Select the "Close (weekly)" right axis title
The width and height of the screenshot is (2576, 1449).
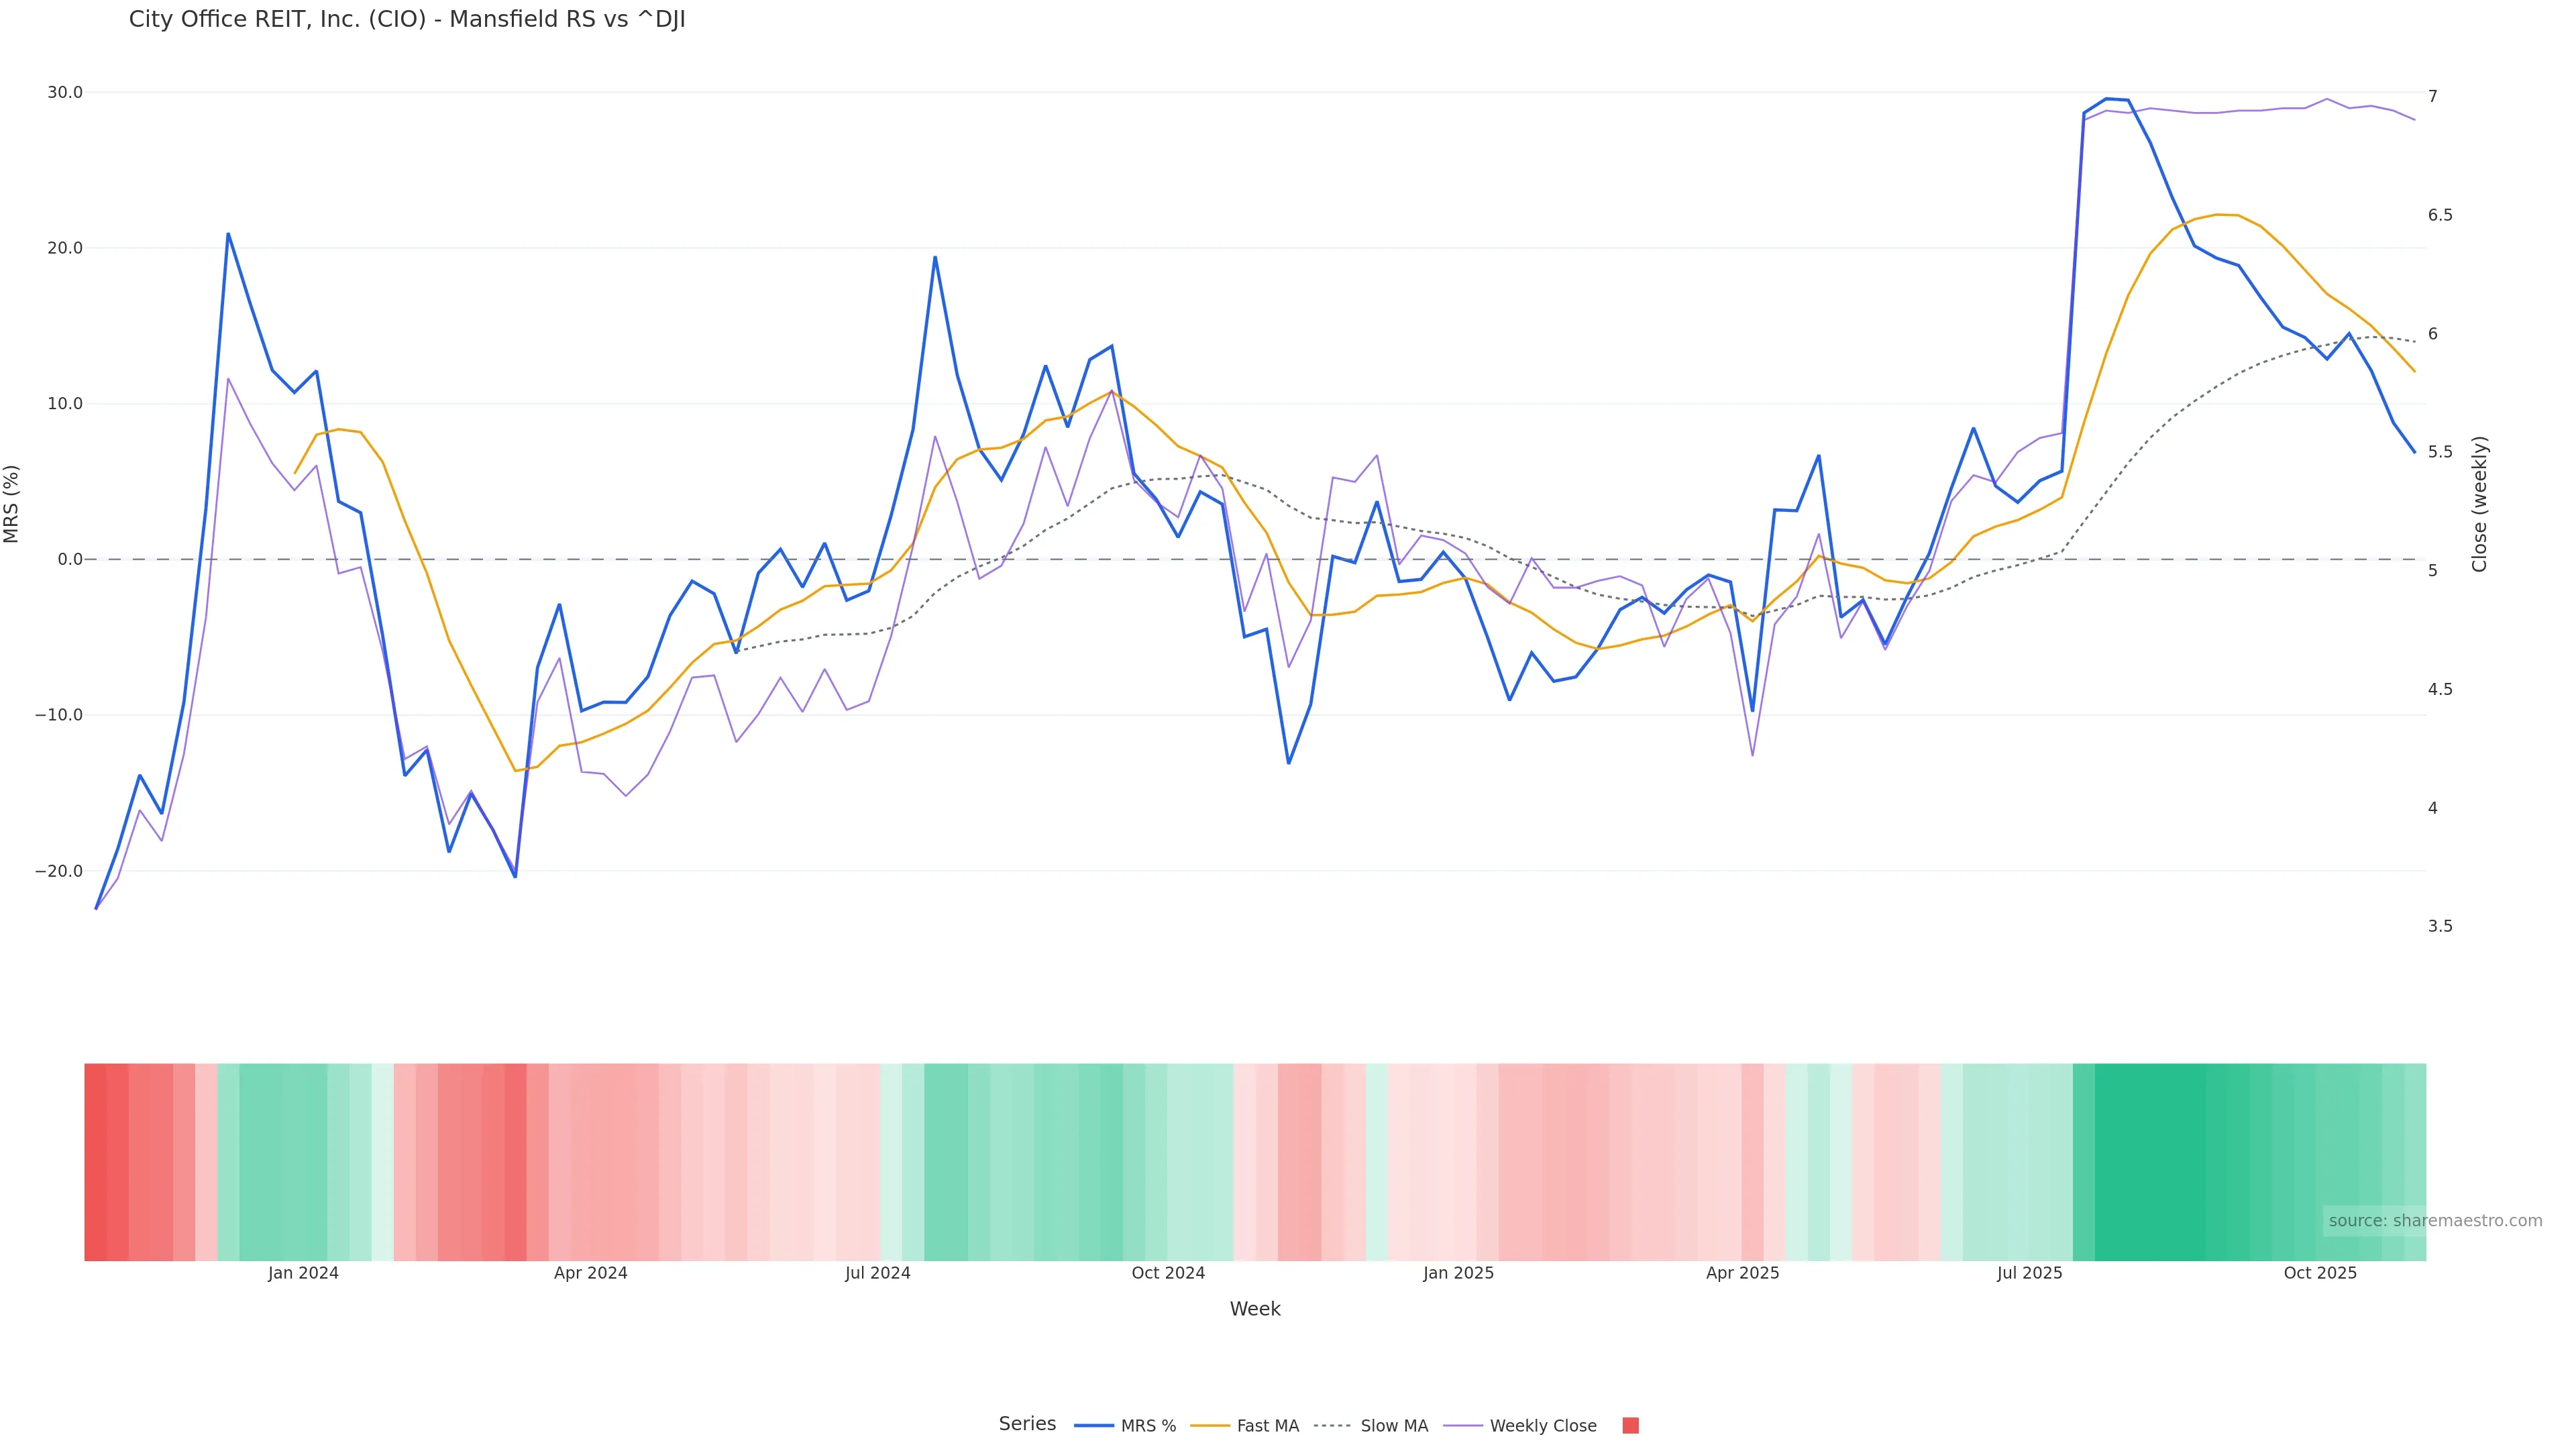pyautogui.click(x=2479, y=504)
